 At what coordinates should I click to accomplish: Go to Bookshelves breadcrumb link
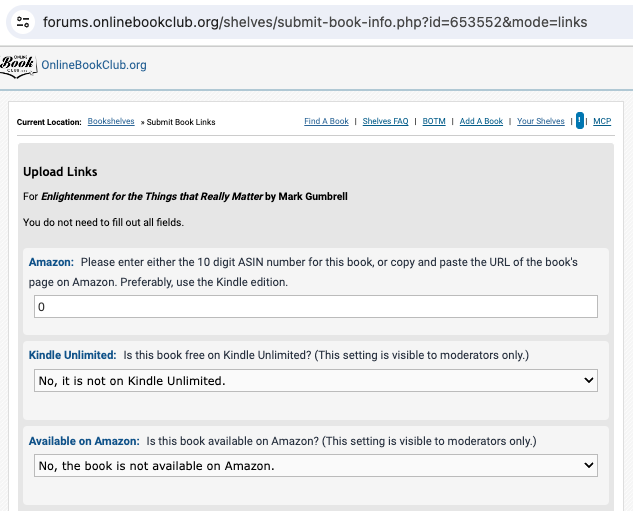pos(111,121)
